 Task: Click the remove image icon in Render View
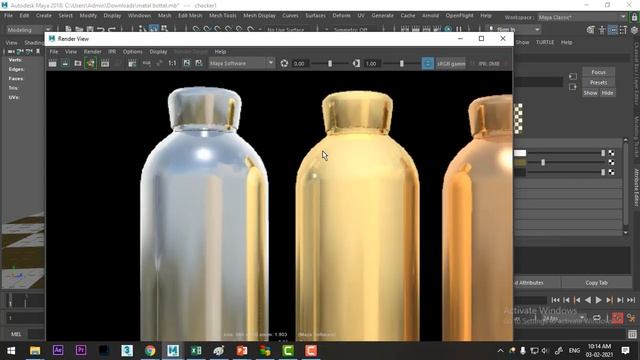(x=199, y=63)
